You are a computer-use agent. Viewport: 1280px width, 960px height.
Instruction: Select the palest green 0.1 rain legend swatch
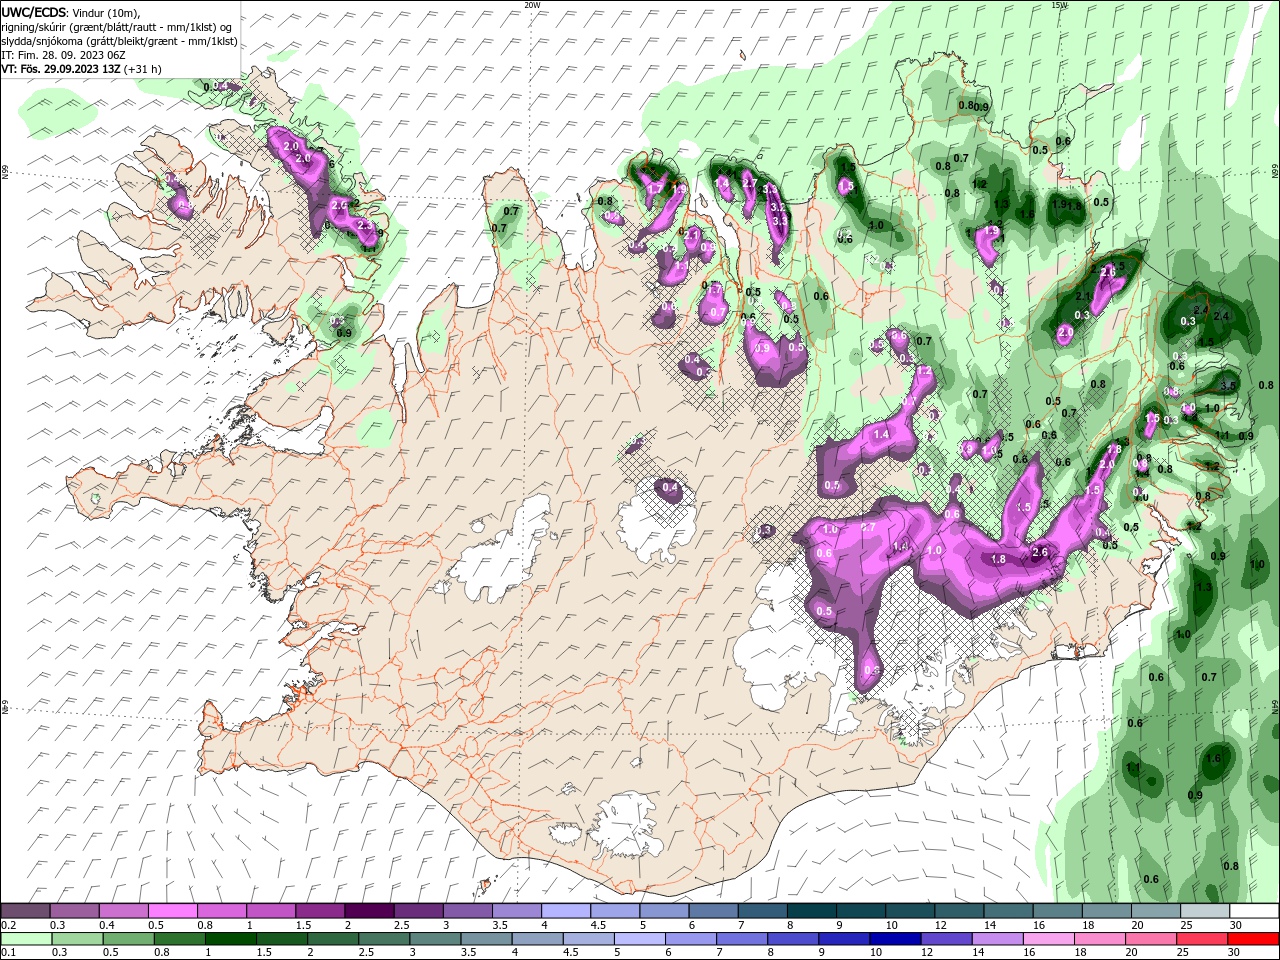25,939
